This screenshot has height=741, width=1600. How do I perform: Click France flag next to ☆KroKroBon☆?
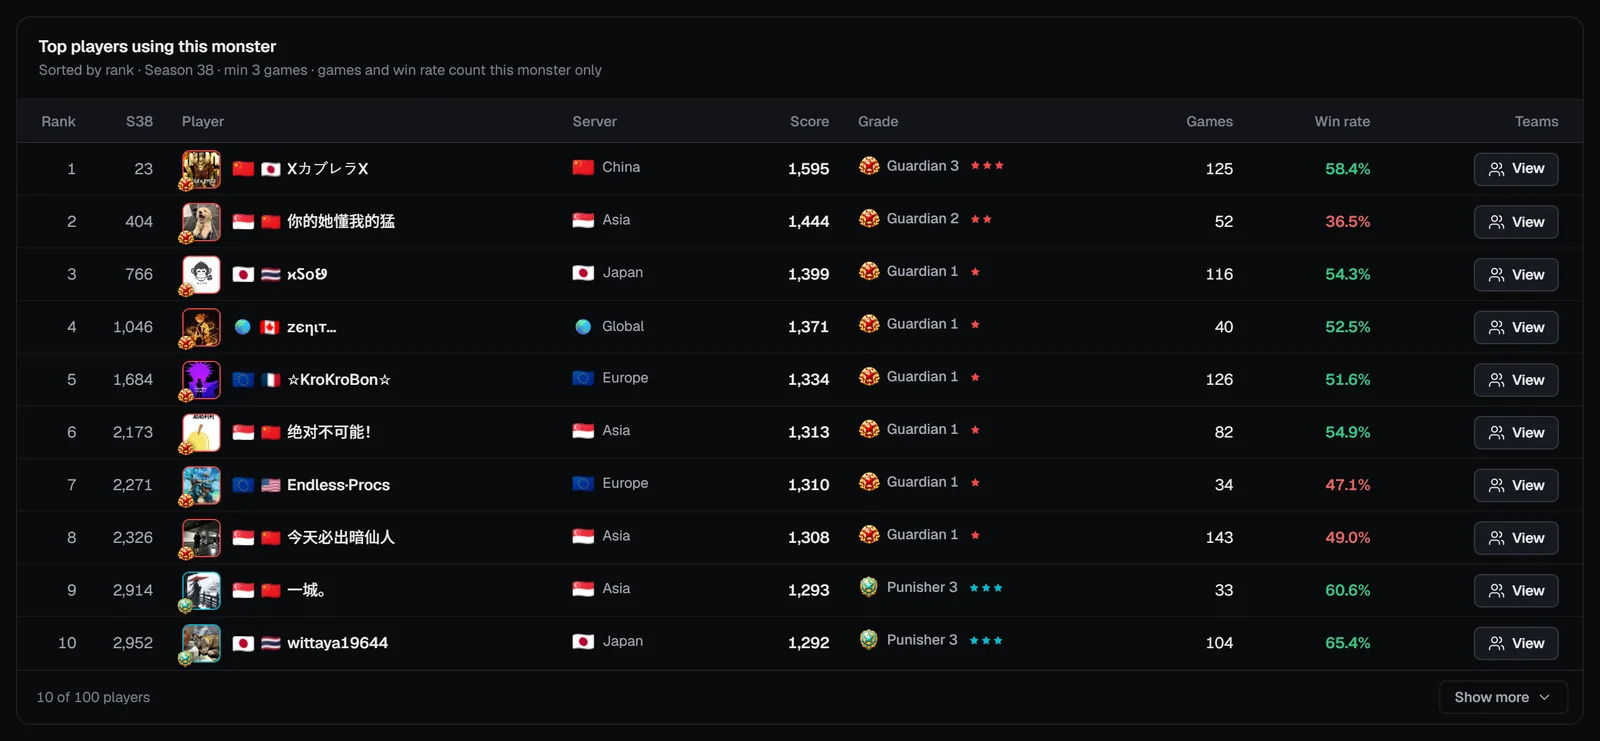click(270, 380)
